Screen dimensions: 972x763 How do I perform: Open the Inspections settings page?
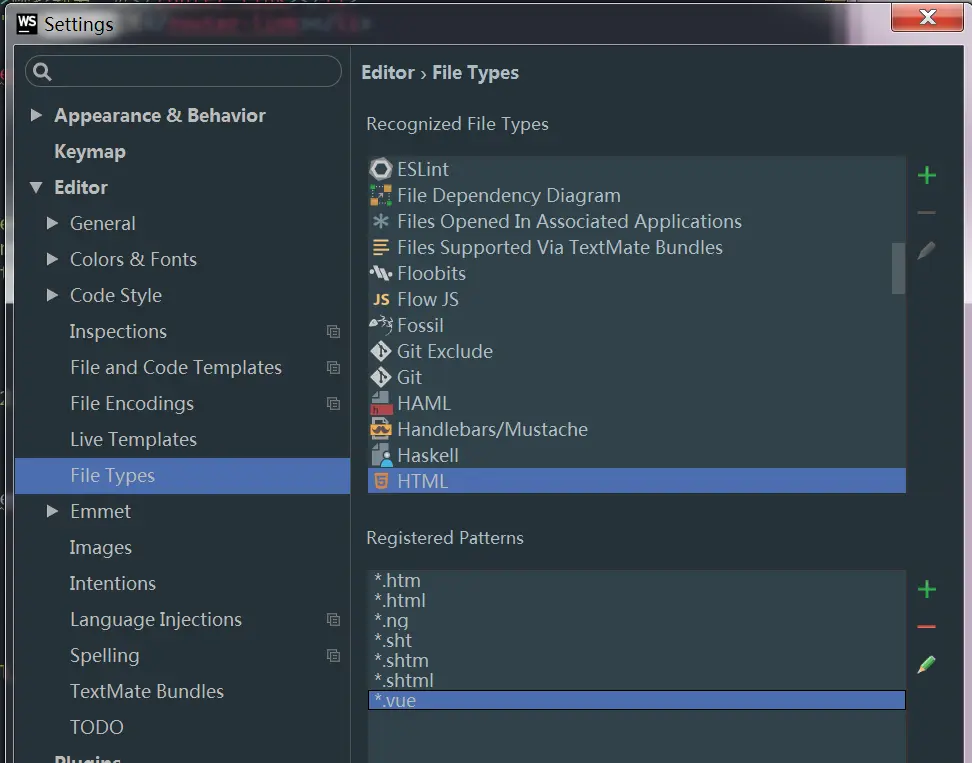pos(118,332)
